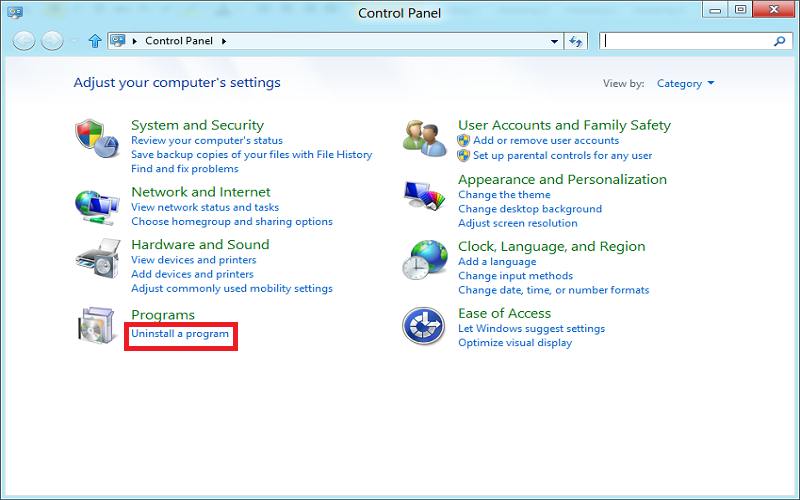Open Find and fix problems
This screenshot has width=800, height=500.
coord(185,168)
